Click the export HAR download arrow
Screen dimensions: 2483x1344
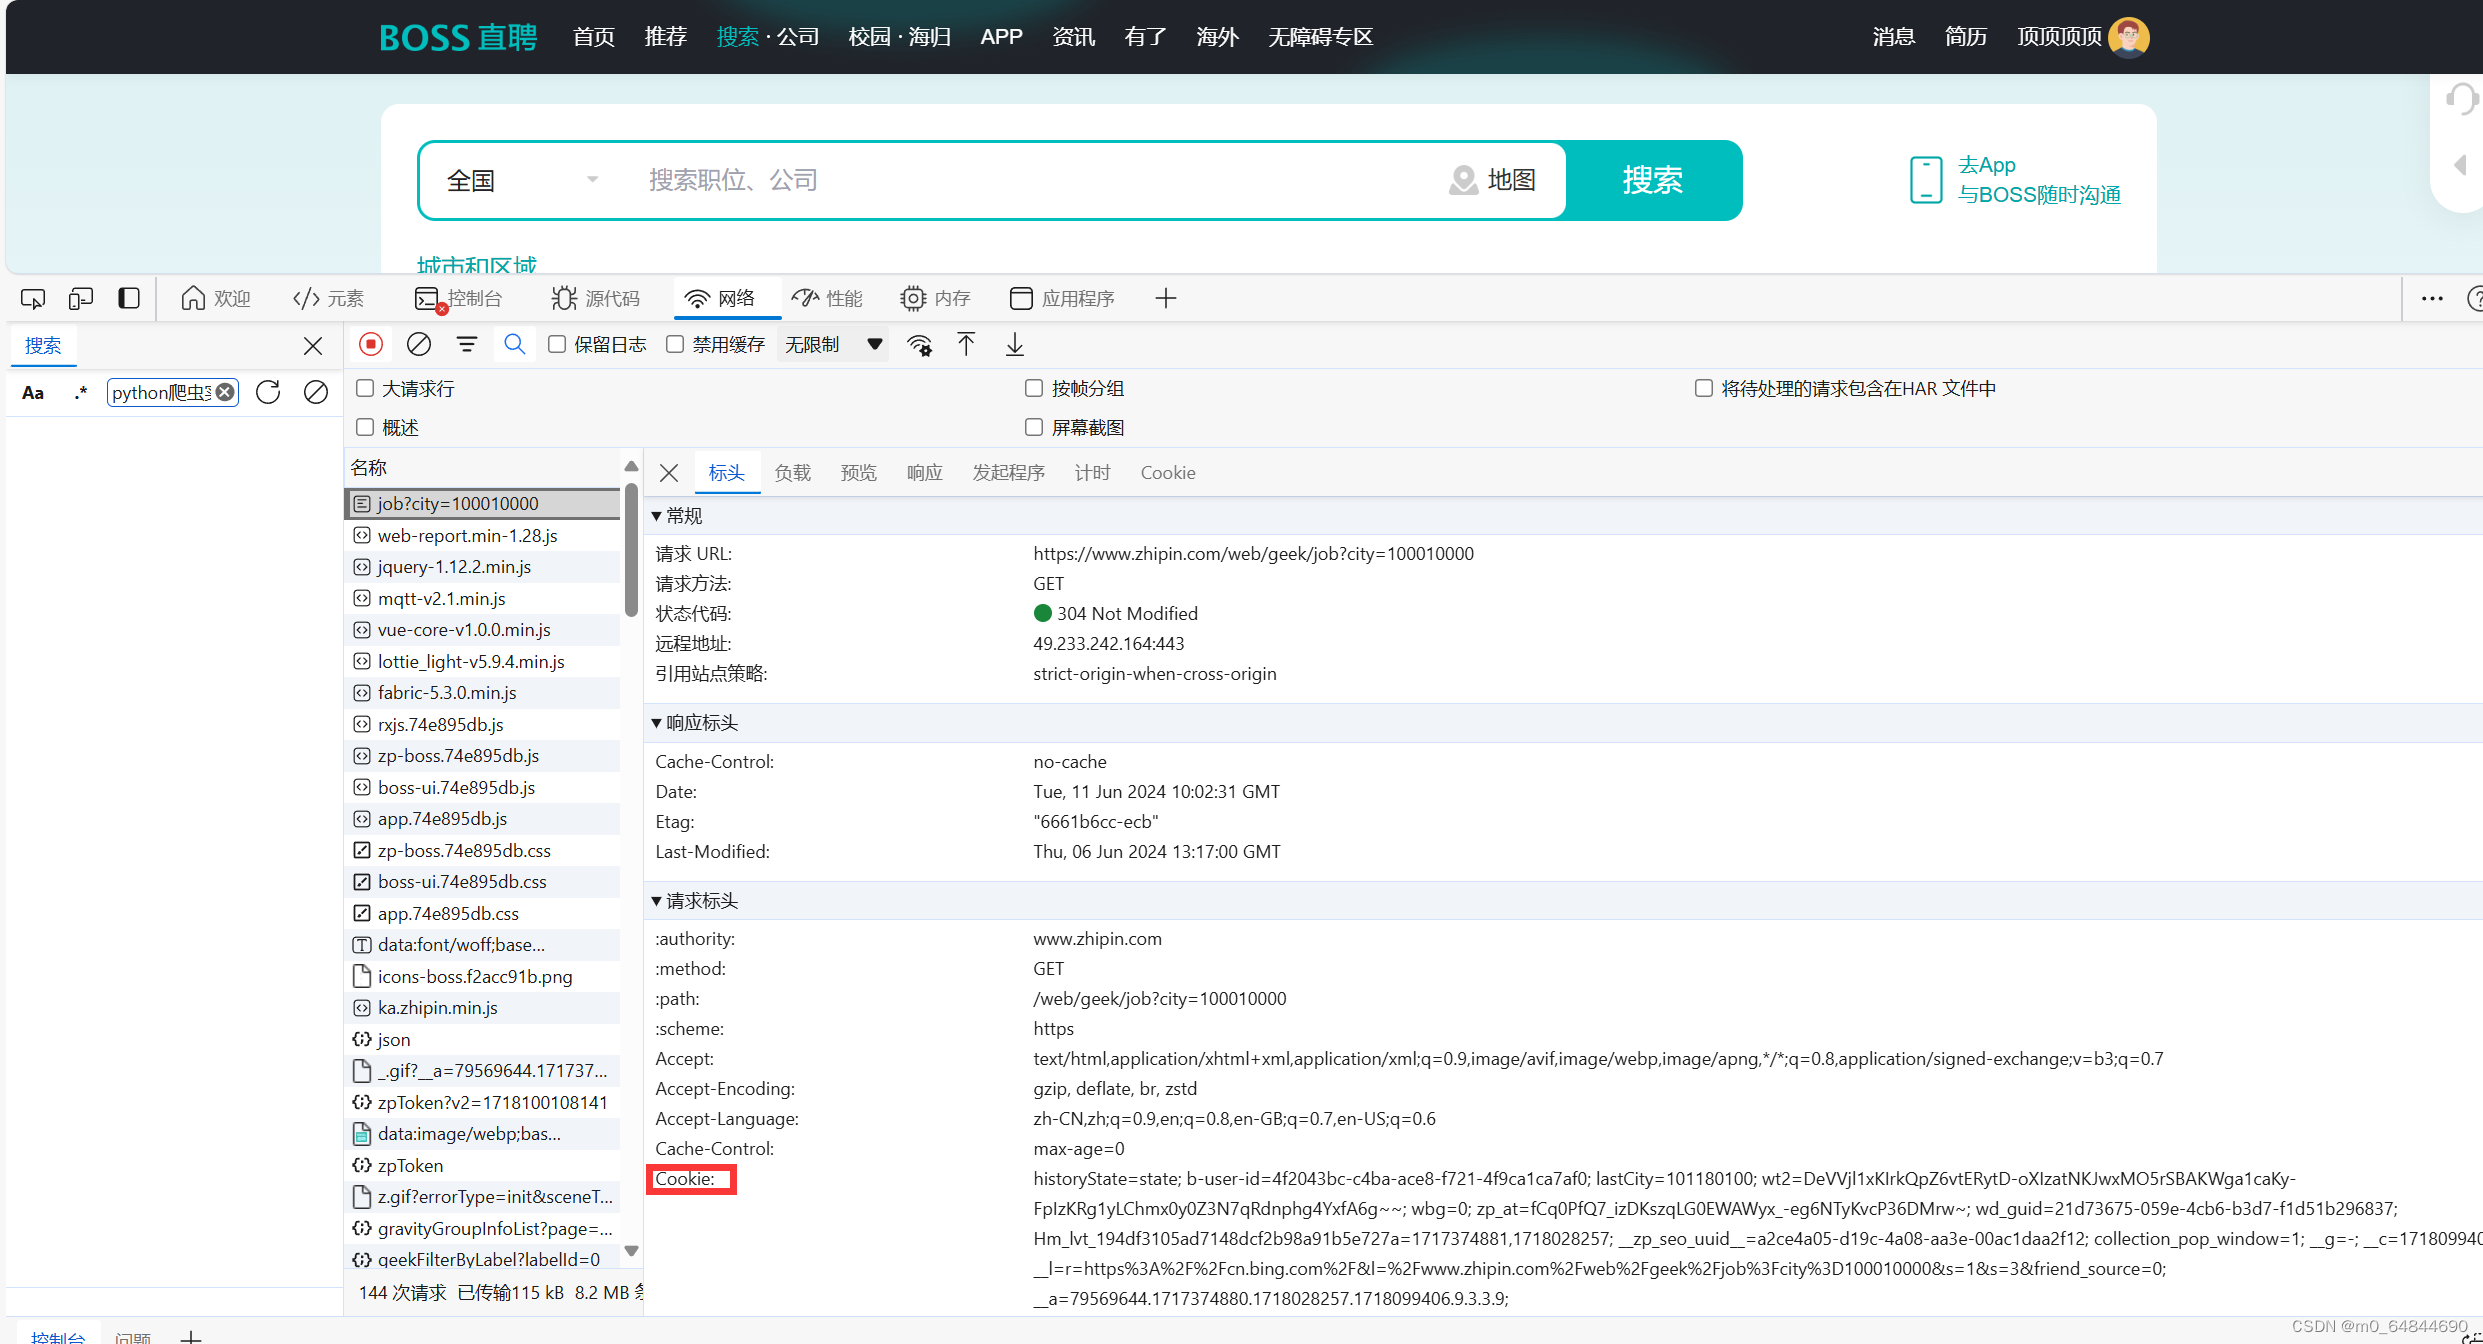1014,344
